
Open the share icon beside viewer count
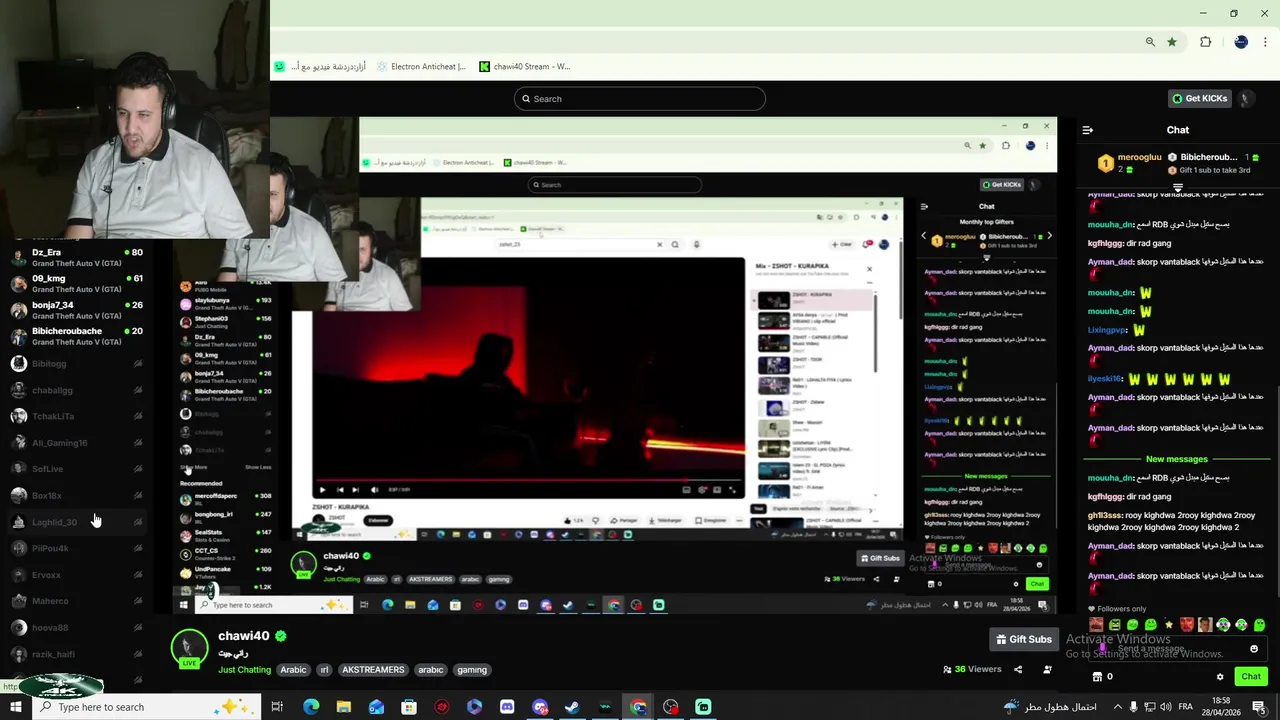click(1018, 670)
